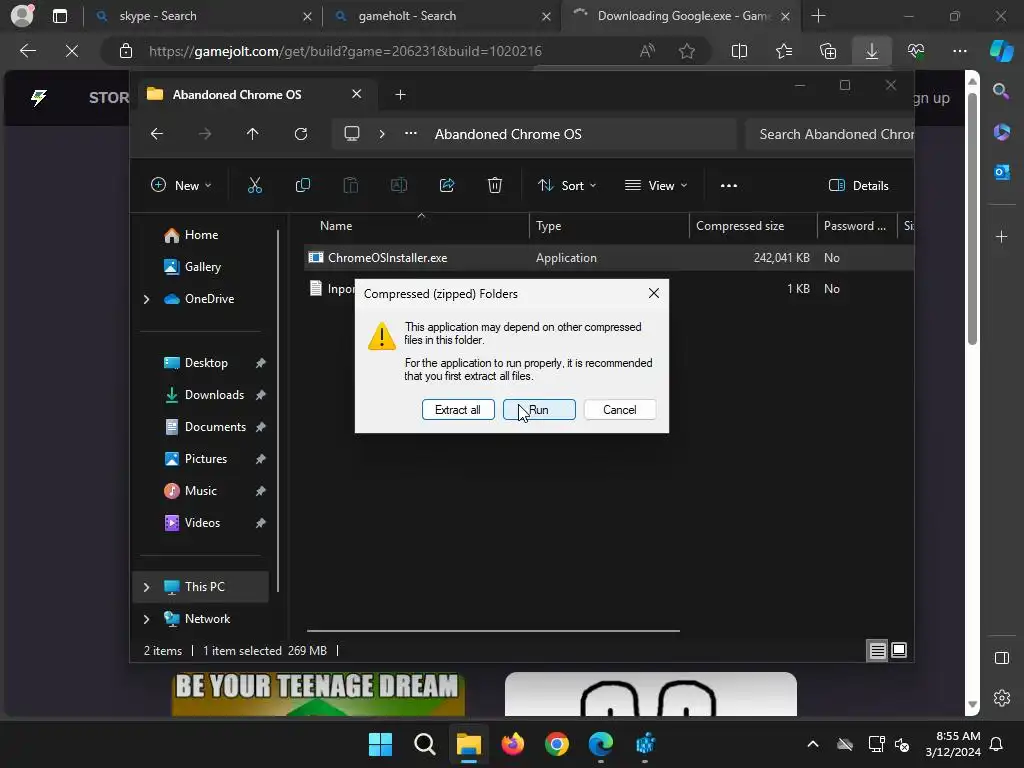The image size is (1024, 768).
Task: Expand the Network tree node
Action: click(146, 619)
